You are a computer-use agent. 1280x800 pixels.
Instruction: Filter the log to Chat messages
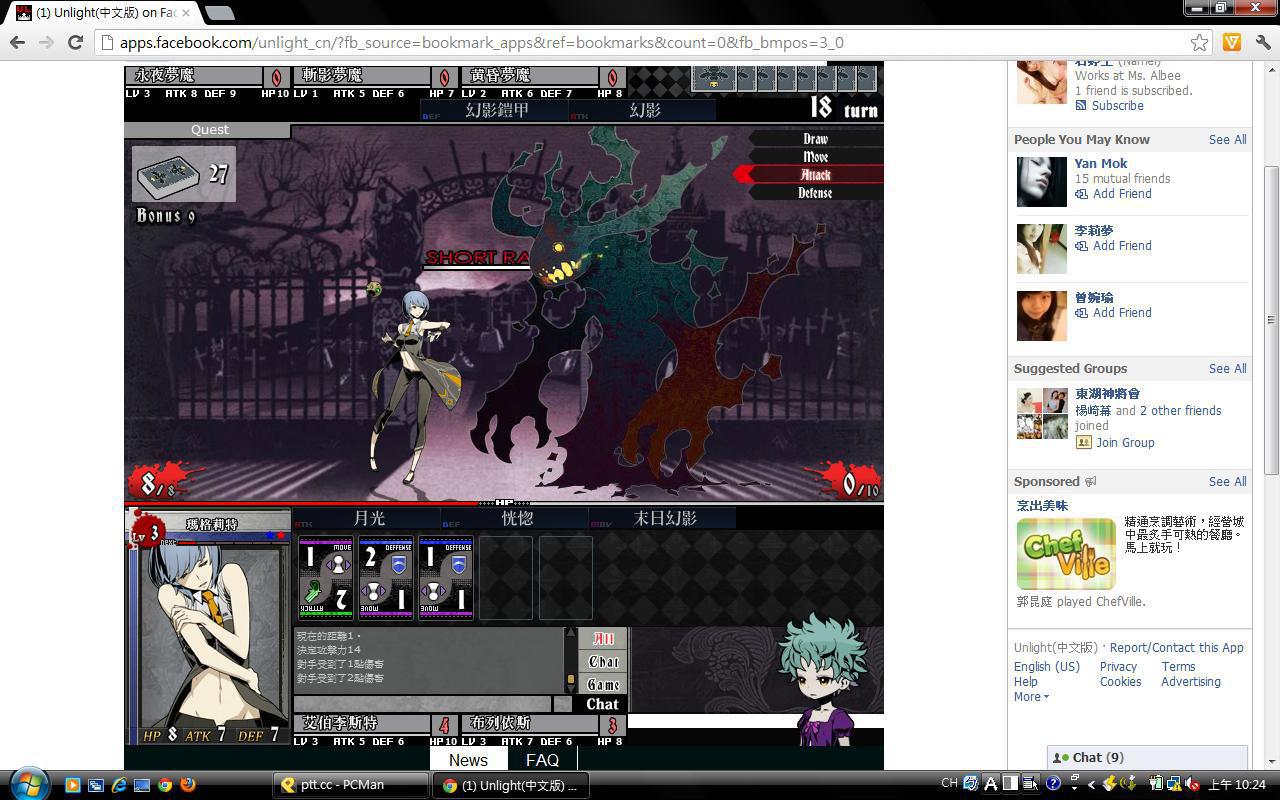(603, 662)
